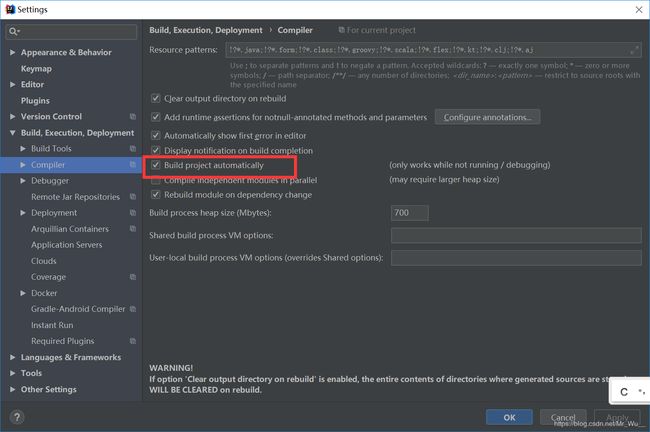Select Remote Jar Repositories in the tree

(75, 197)
